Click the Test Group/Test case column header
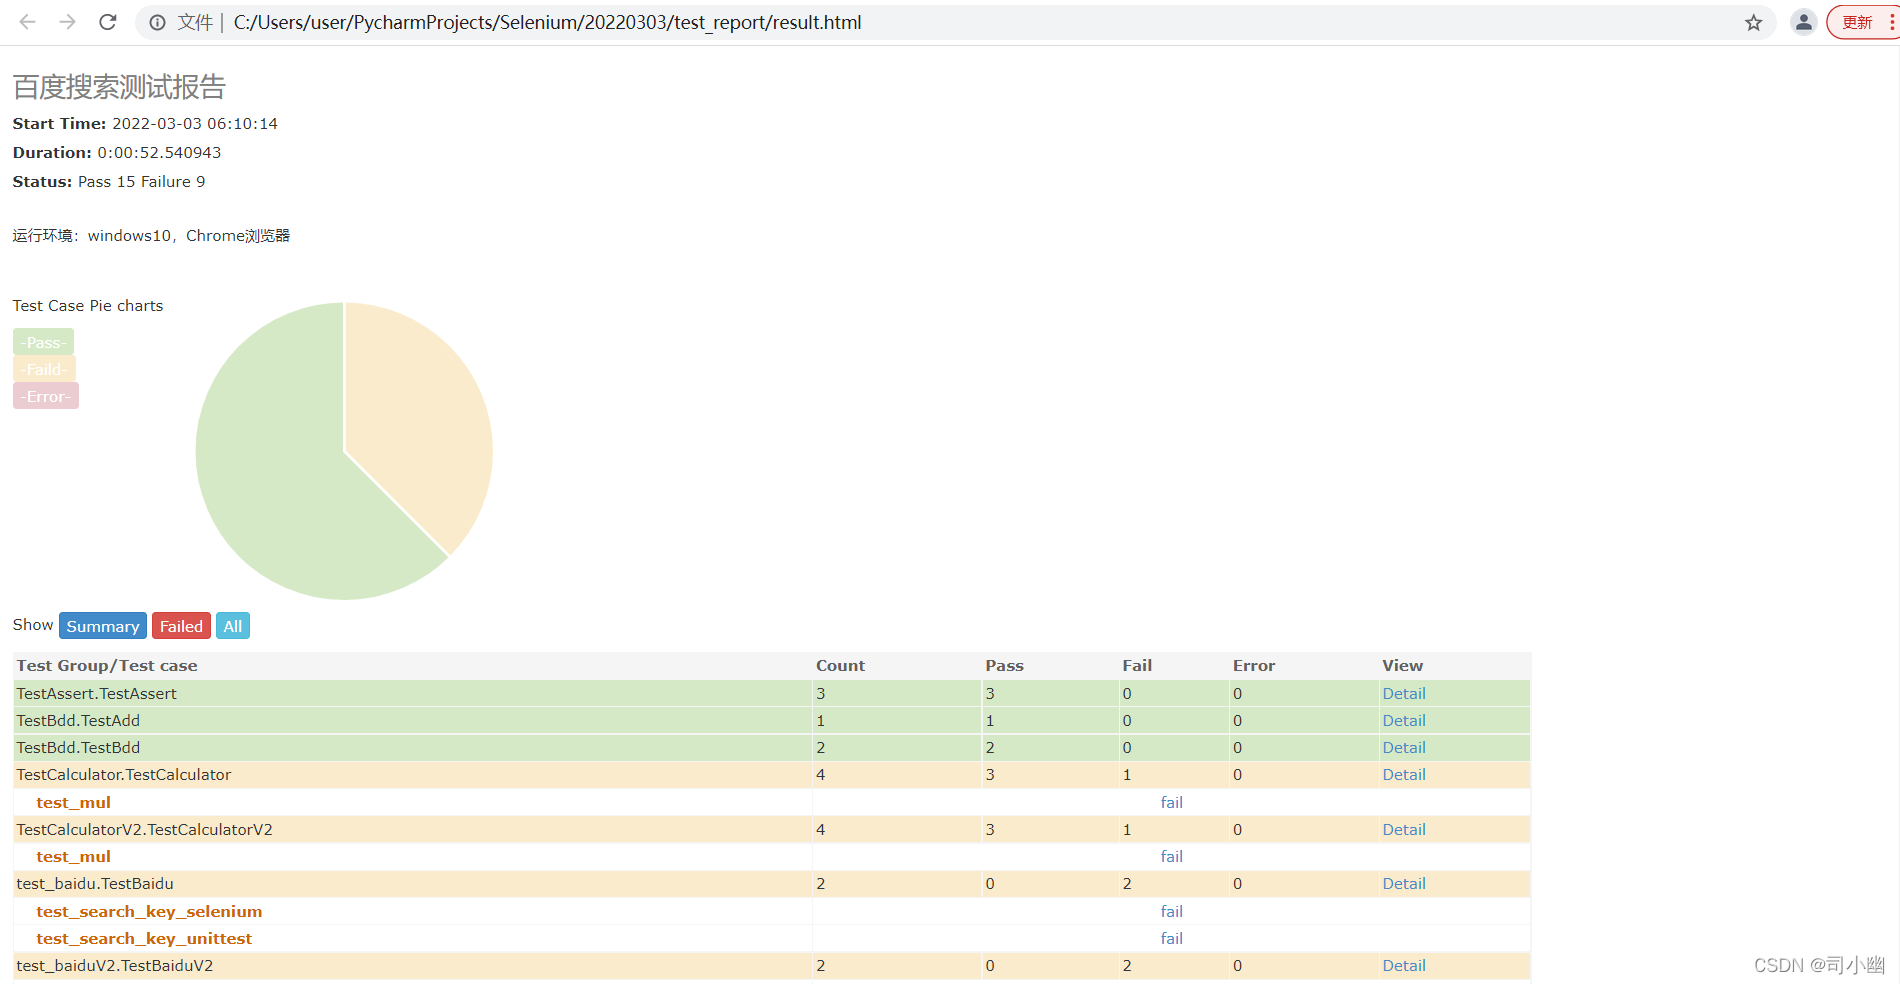The height and width of the screenshot is (984, 1900). click(x=107, y=666)
